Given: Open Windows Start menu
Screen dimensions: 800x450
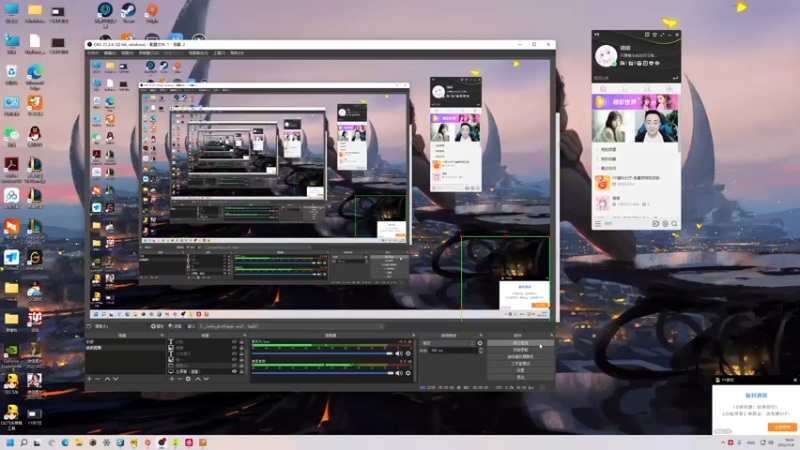Looking at the screenshot, I should [x=10, y=442].
